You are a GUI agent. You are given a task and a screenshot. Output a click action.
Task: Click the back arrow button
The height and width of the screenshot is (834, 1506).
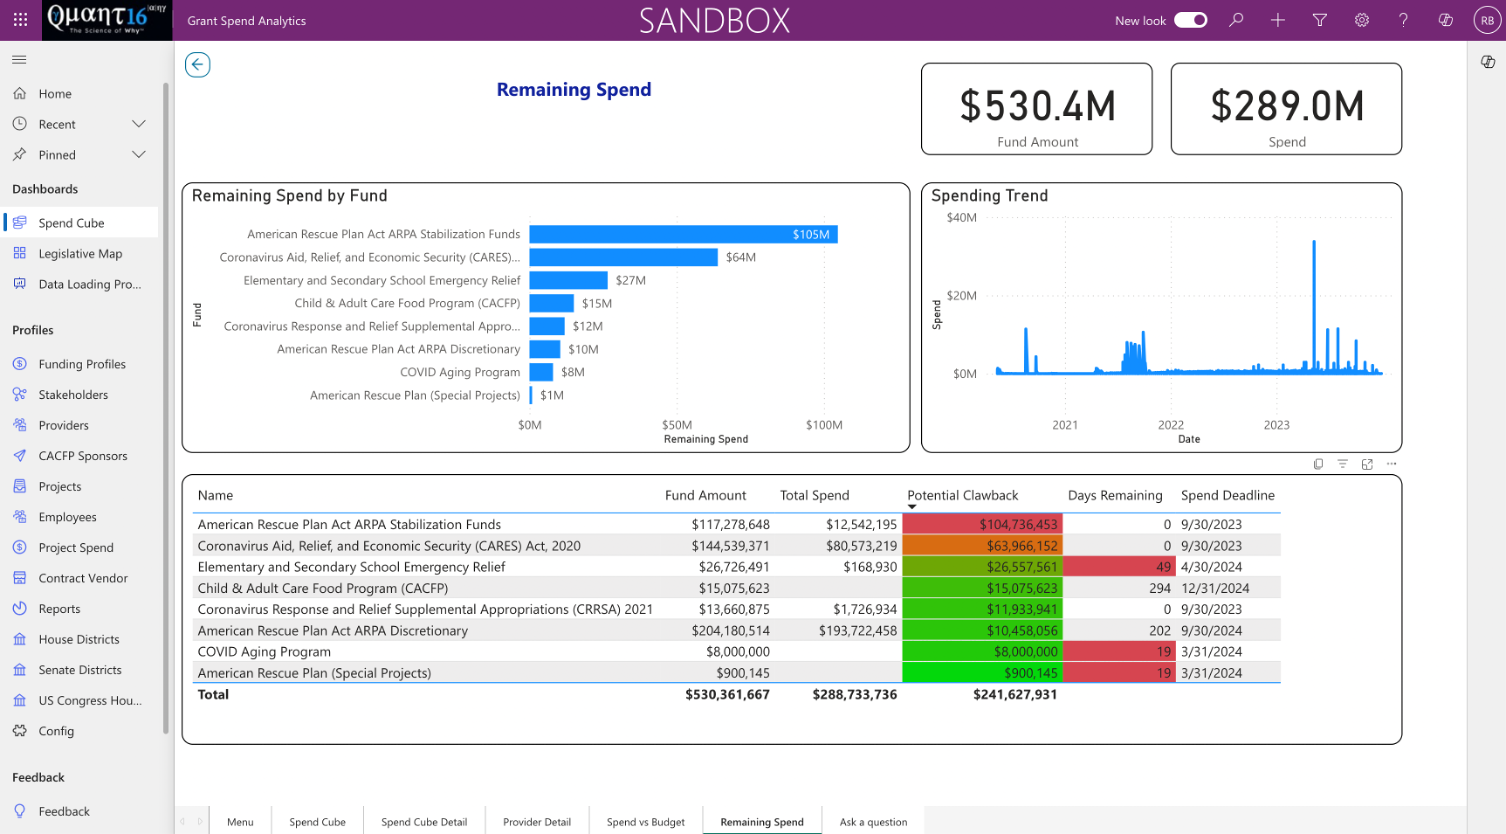[x=198, y=65]
